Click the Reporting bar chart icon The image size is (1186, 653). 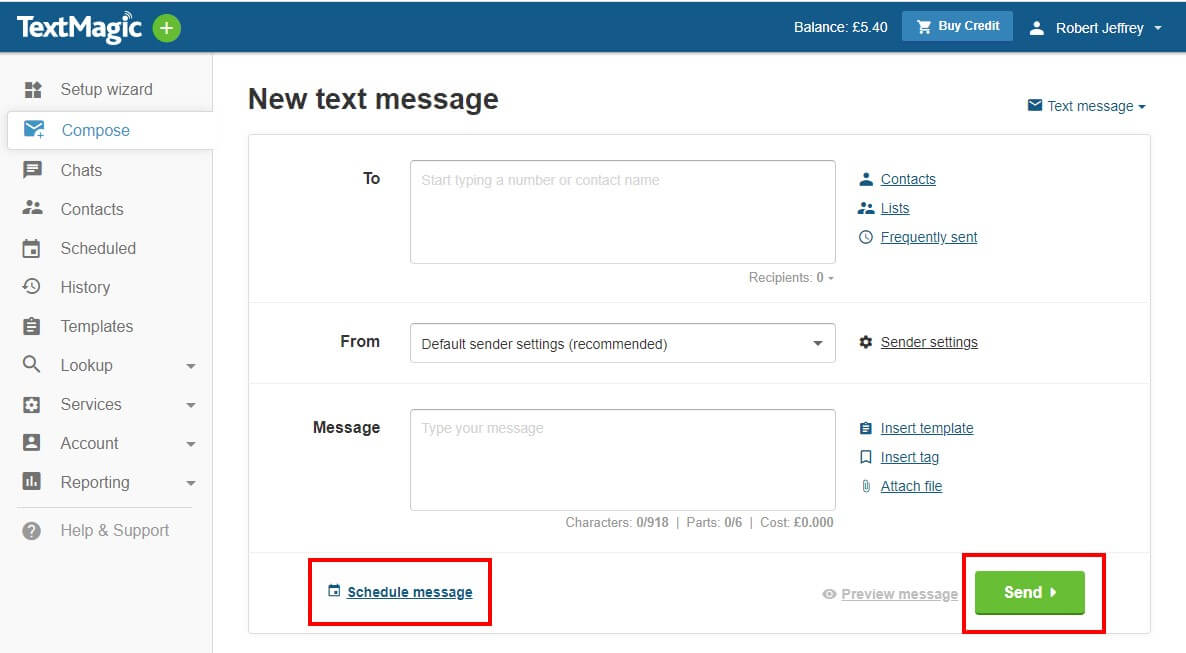(32, 481)
